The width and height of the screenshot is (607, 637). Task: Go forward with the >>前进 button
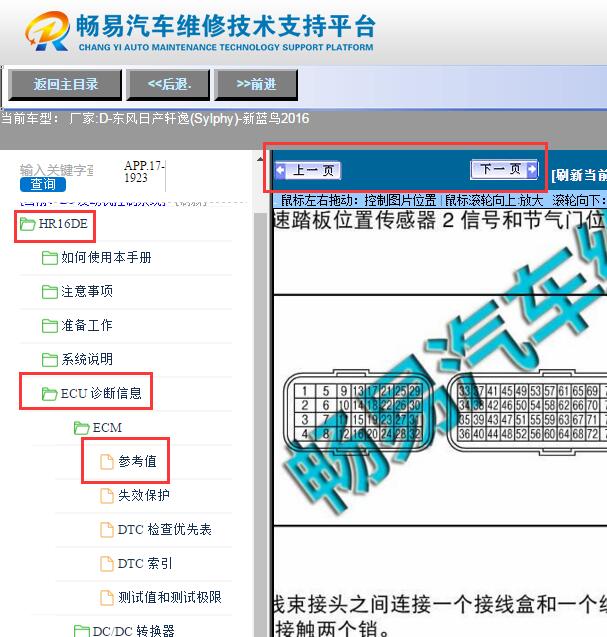click(256, 84)
